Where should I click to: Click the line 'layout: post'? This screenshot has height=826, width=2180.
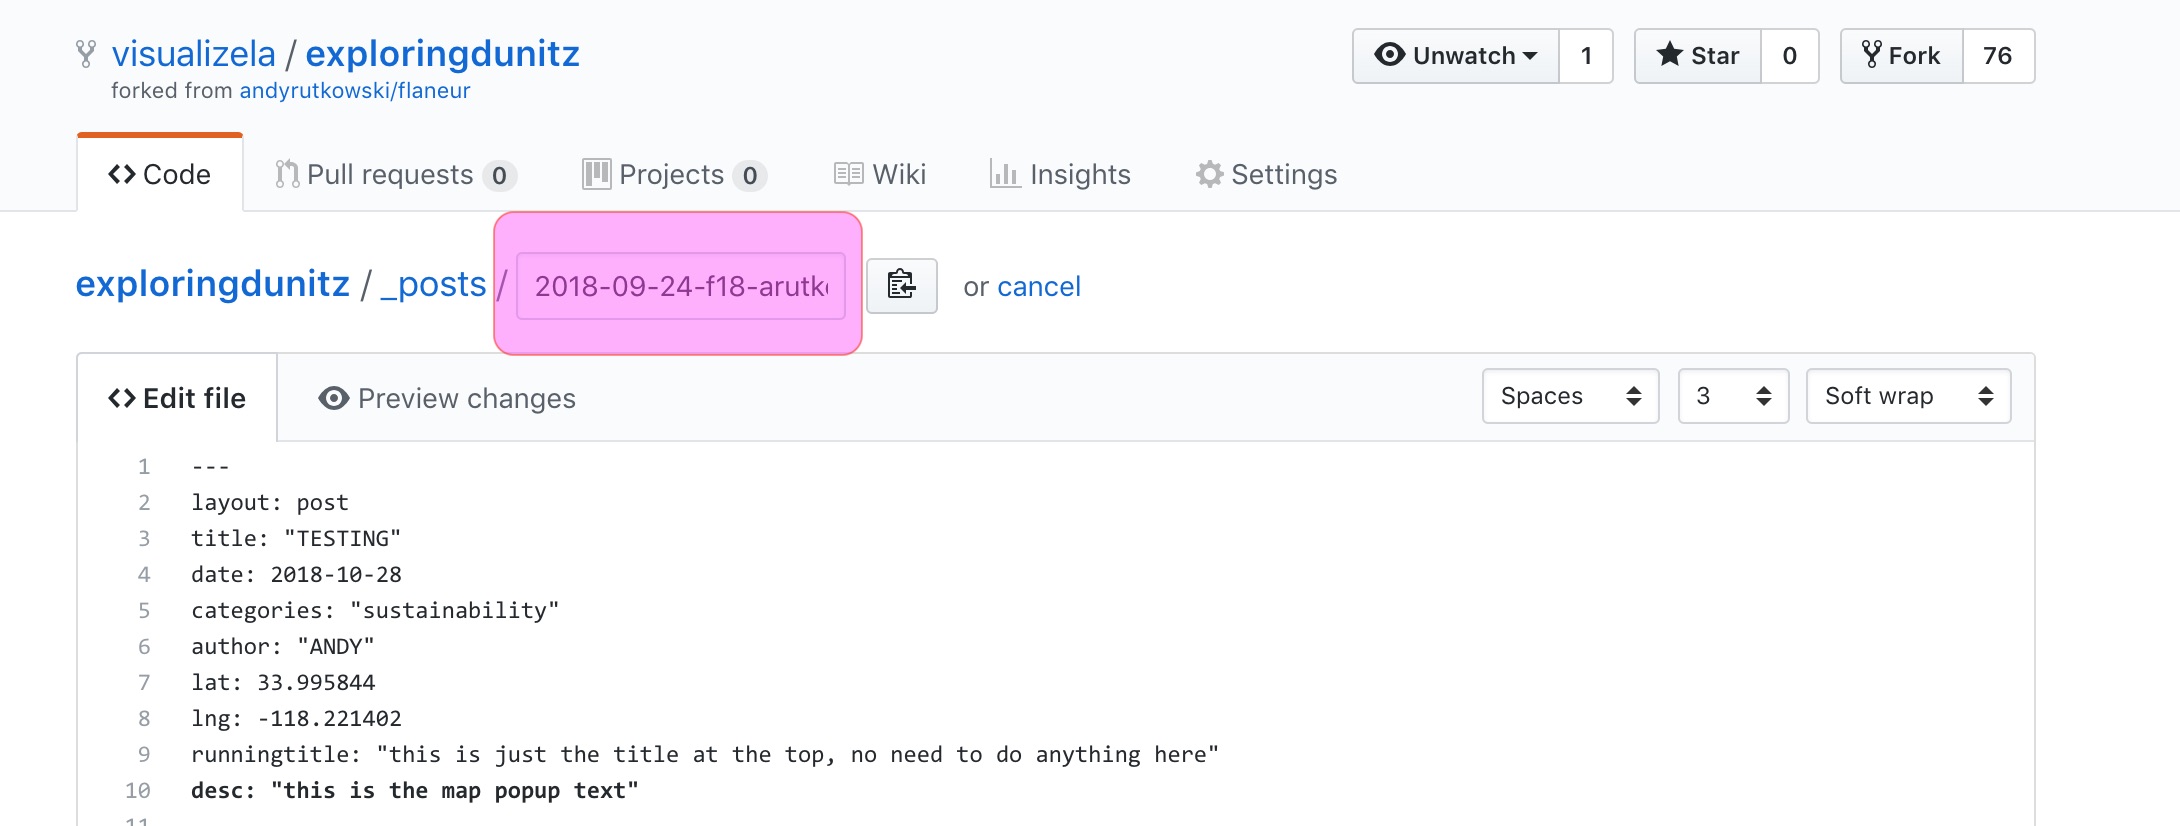270,502
